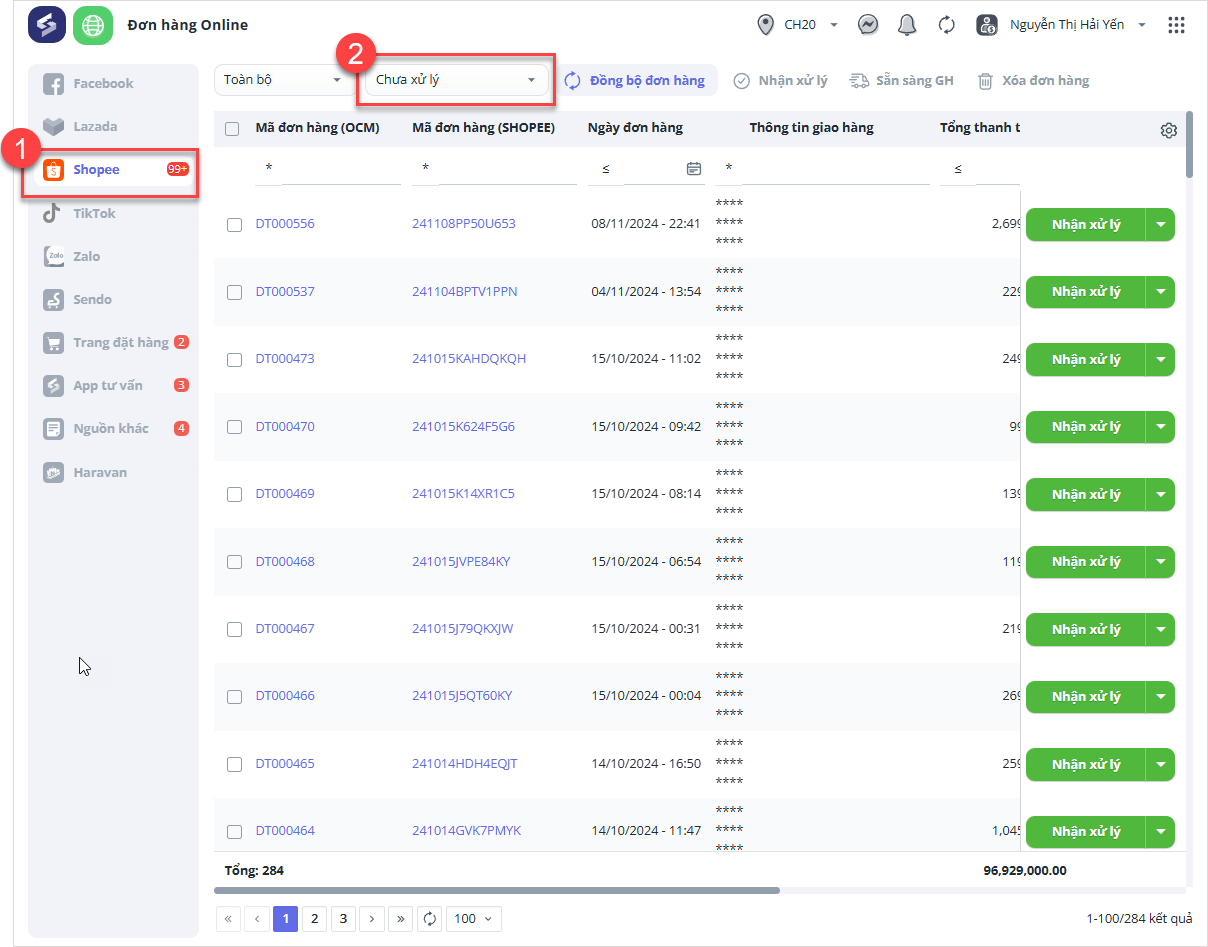Click the horizontal table scrollbar
Screen dimensions: 1208x947
(496, 890)
